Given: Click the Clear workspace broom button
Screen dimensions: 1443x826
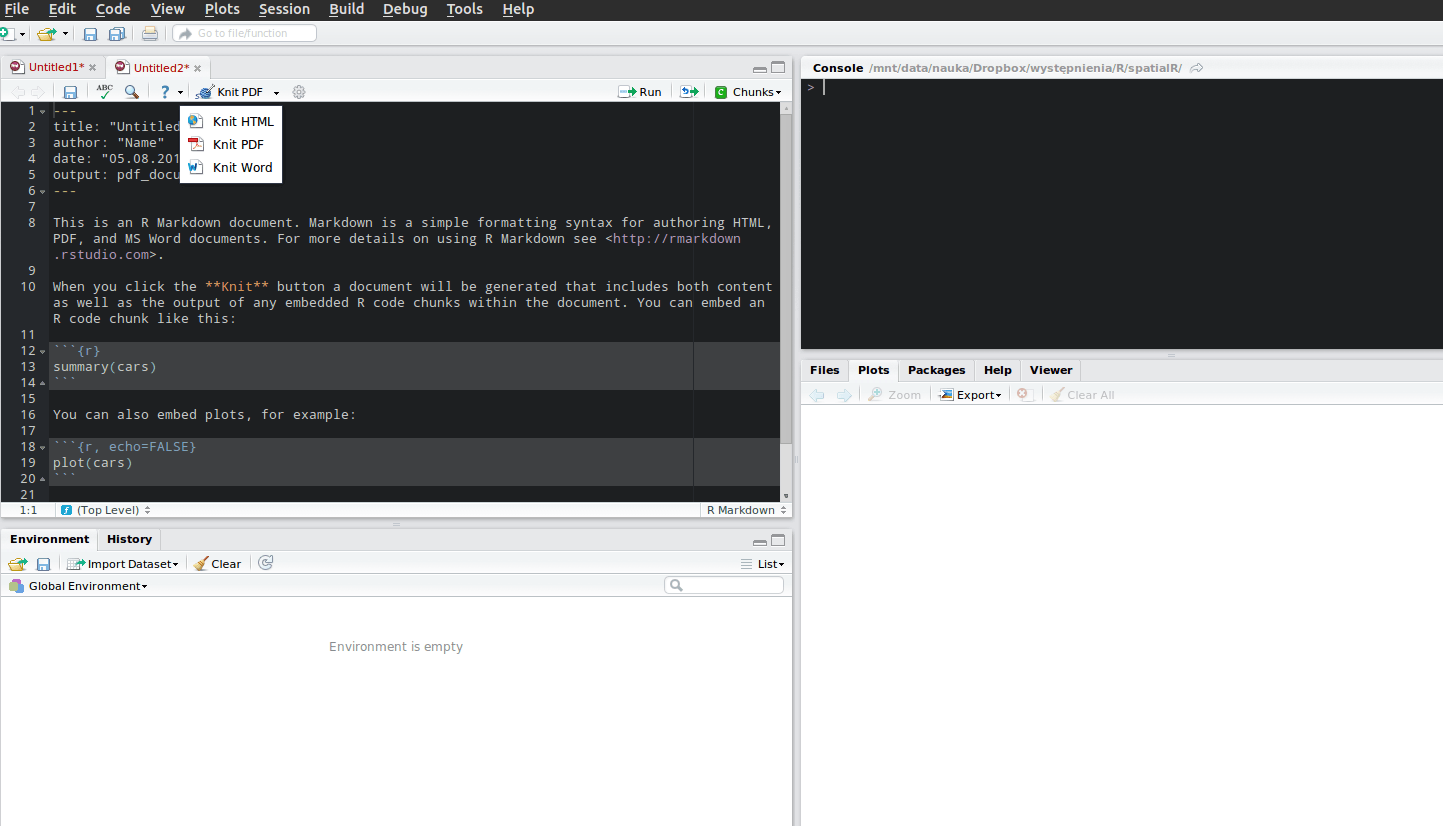Looking at the screenshot, I should tap(217, 564).
